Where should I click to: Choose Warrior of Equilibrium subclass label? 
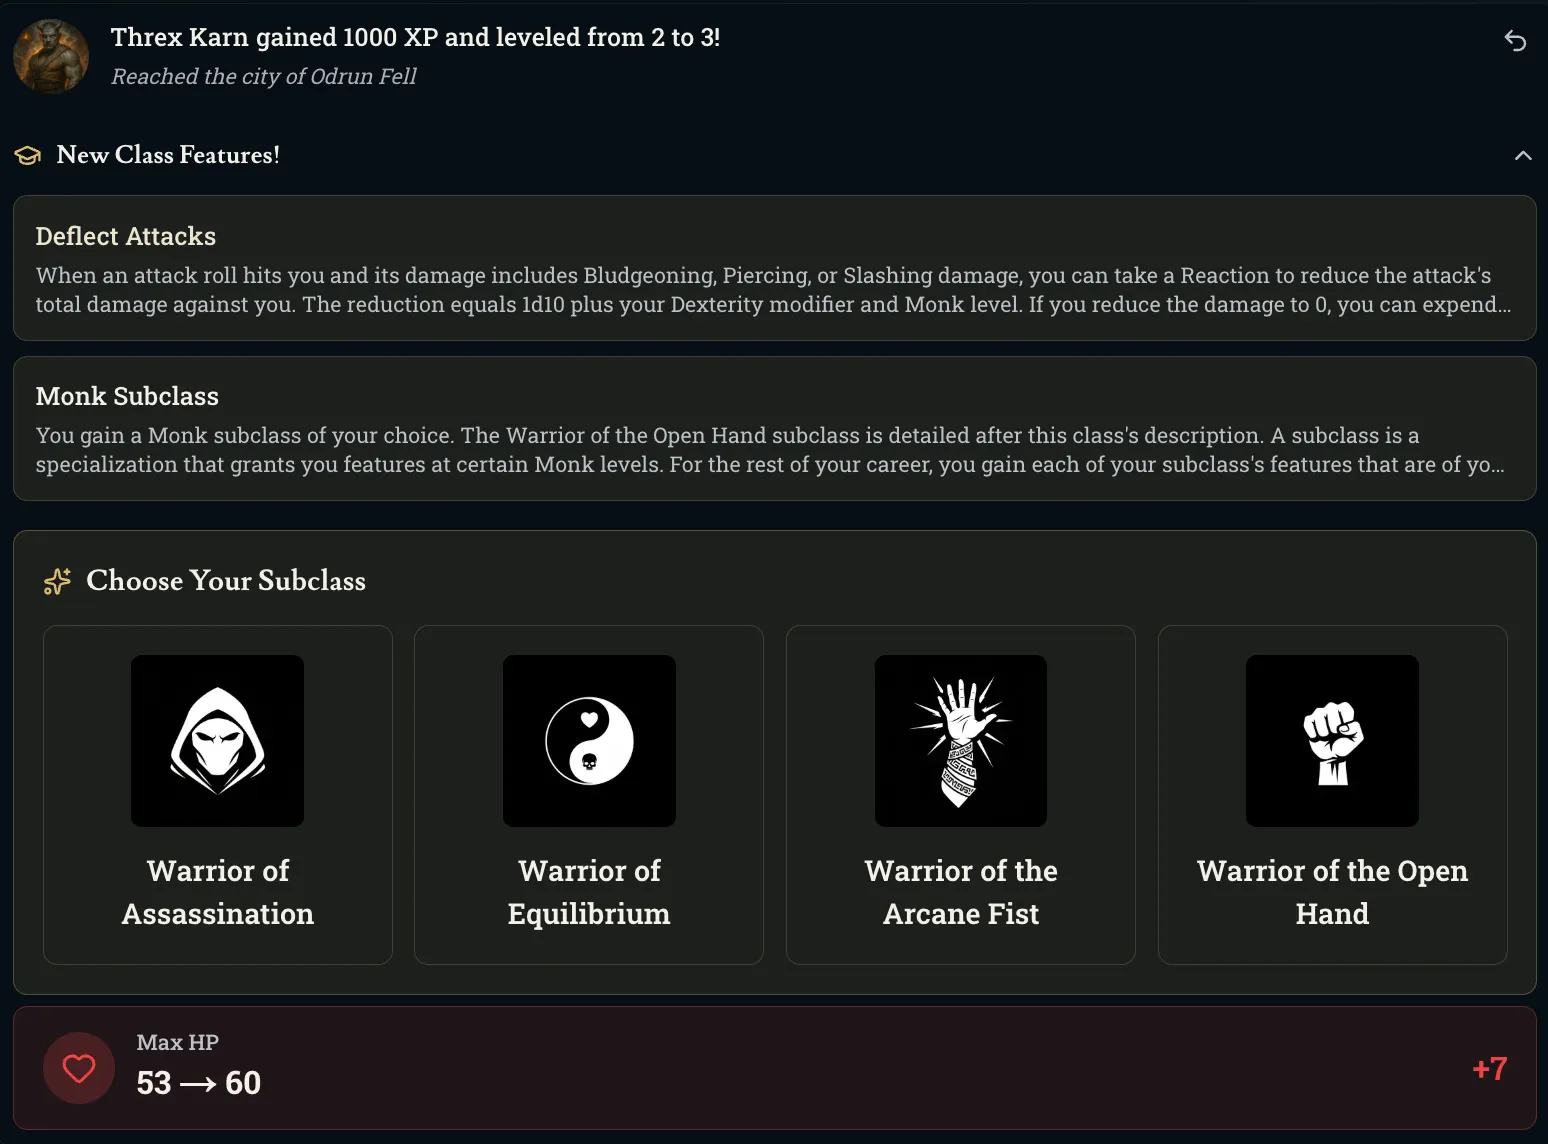coord(589,892)
